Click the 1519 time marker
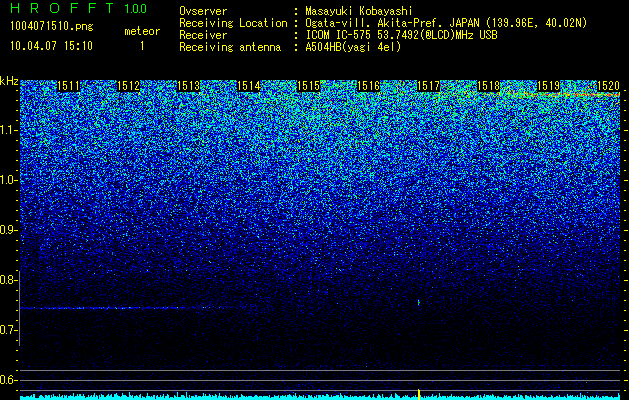Image resolution: width=629 pixels, height=400 pixels. coord(548,86)
